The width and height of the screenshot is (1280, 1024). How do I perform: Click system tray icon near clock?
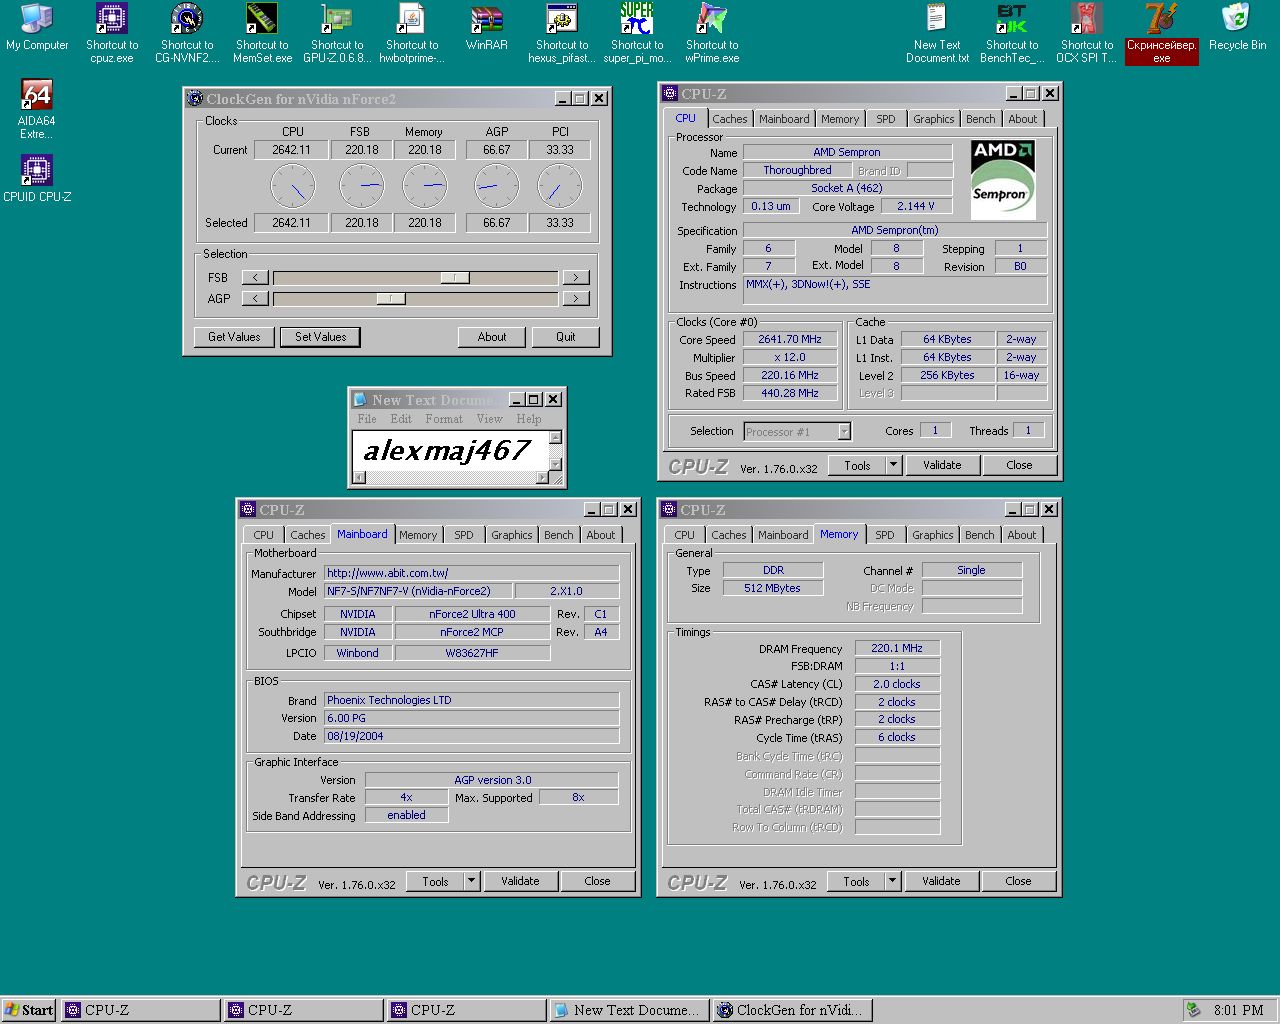(x=1193, y=1010)
